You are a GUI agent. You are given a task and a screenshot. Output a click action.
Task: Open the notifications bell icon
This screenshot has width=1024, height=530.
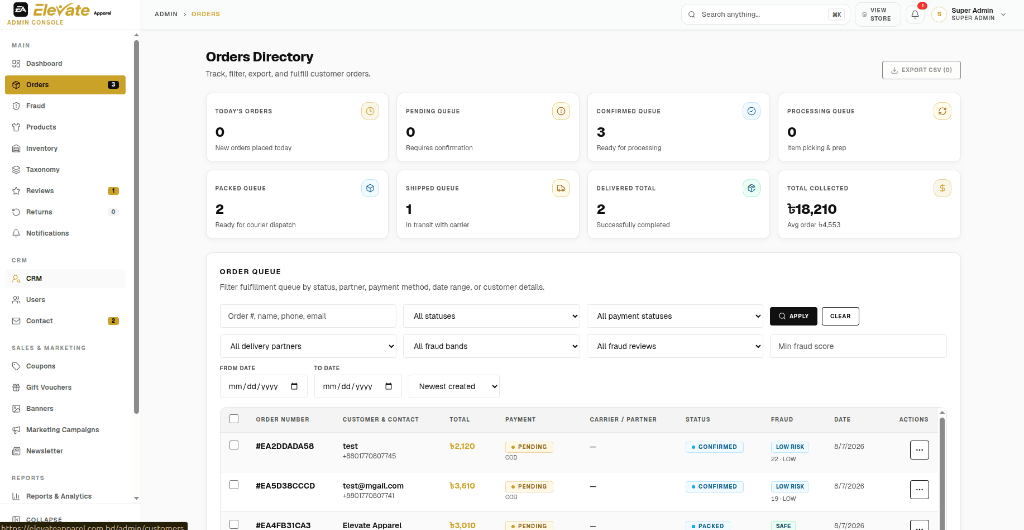click(x=915, y=14)
